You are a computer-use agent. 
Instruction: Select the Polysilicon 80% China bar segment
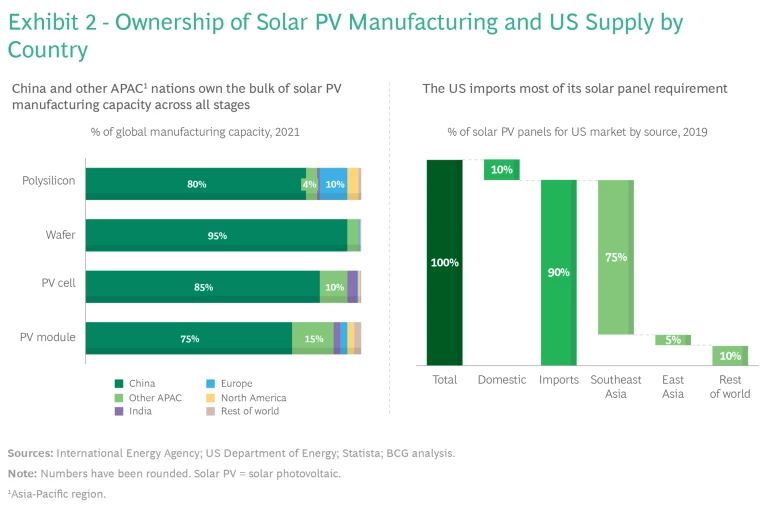point(195,184)
